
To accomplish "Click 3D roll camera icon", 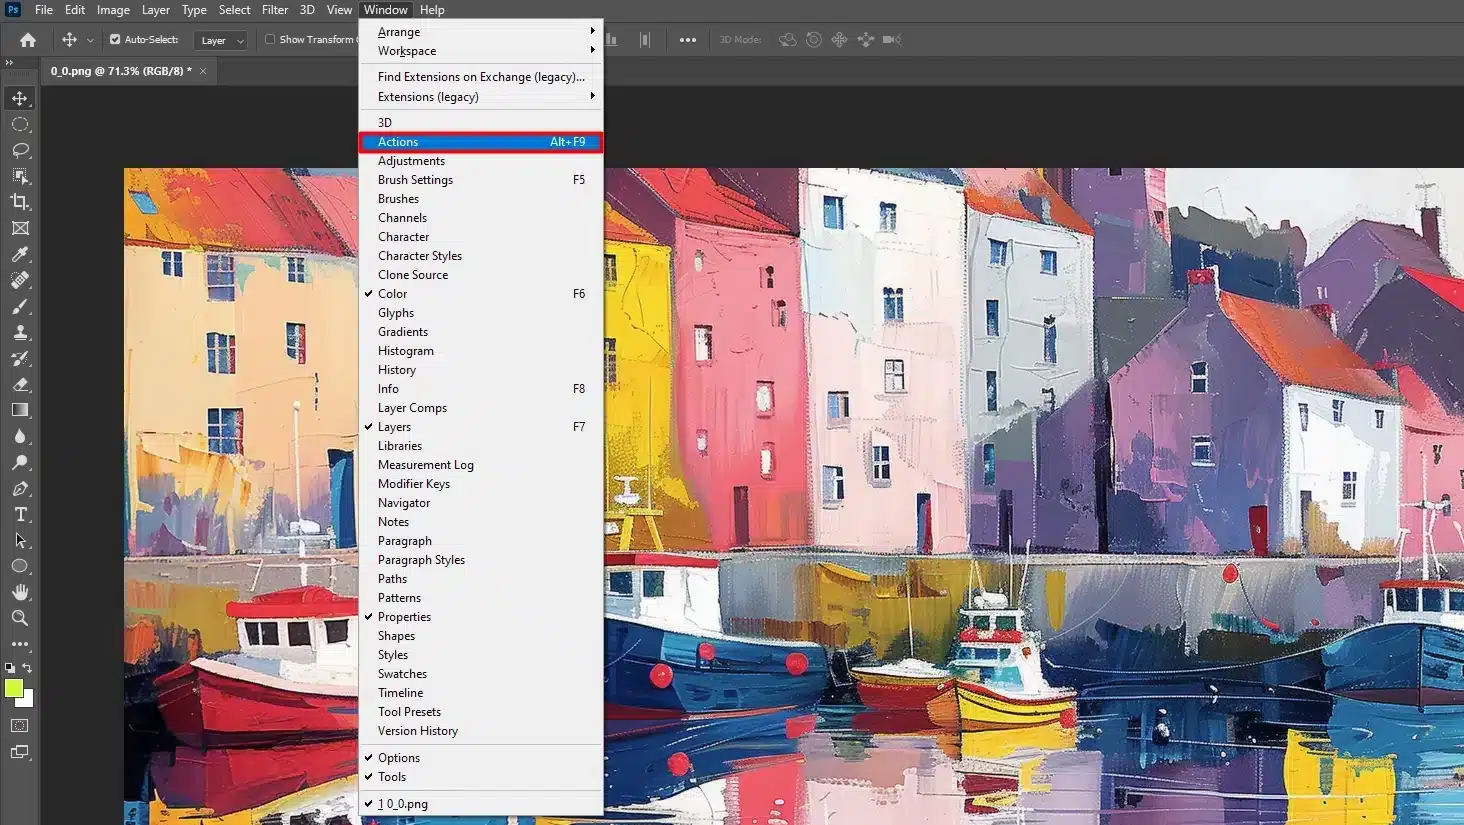I will tap(814, 40).
